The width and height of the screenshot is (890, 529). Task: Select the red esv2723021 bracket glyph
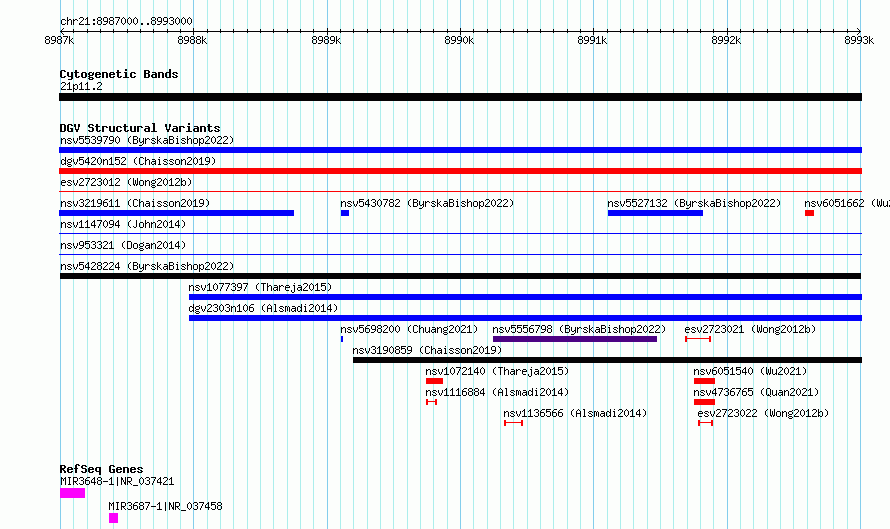pyautogui.click(x=698, y=339)
